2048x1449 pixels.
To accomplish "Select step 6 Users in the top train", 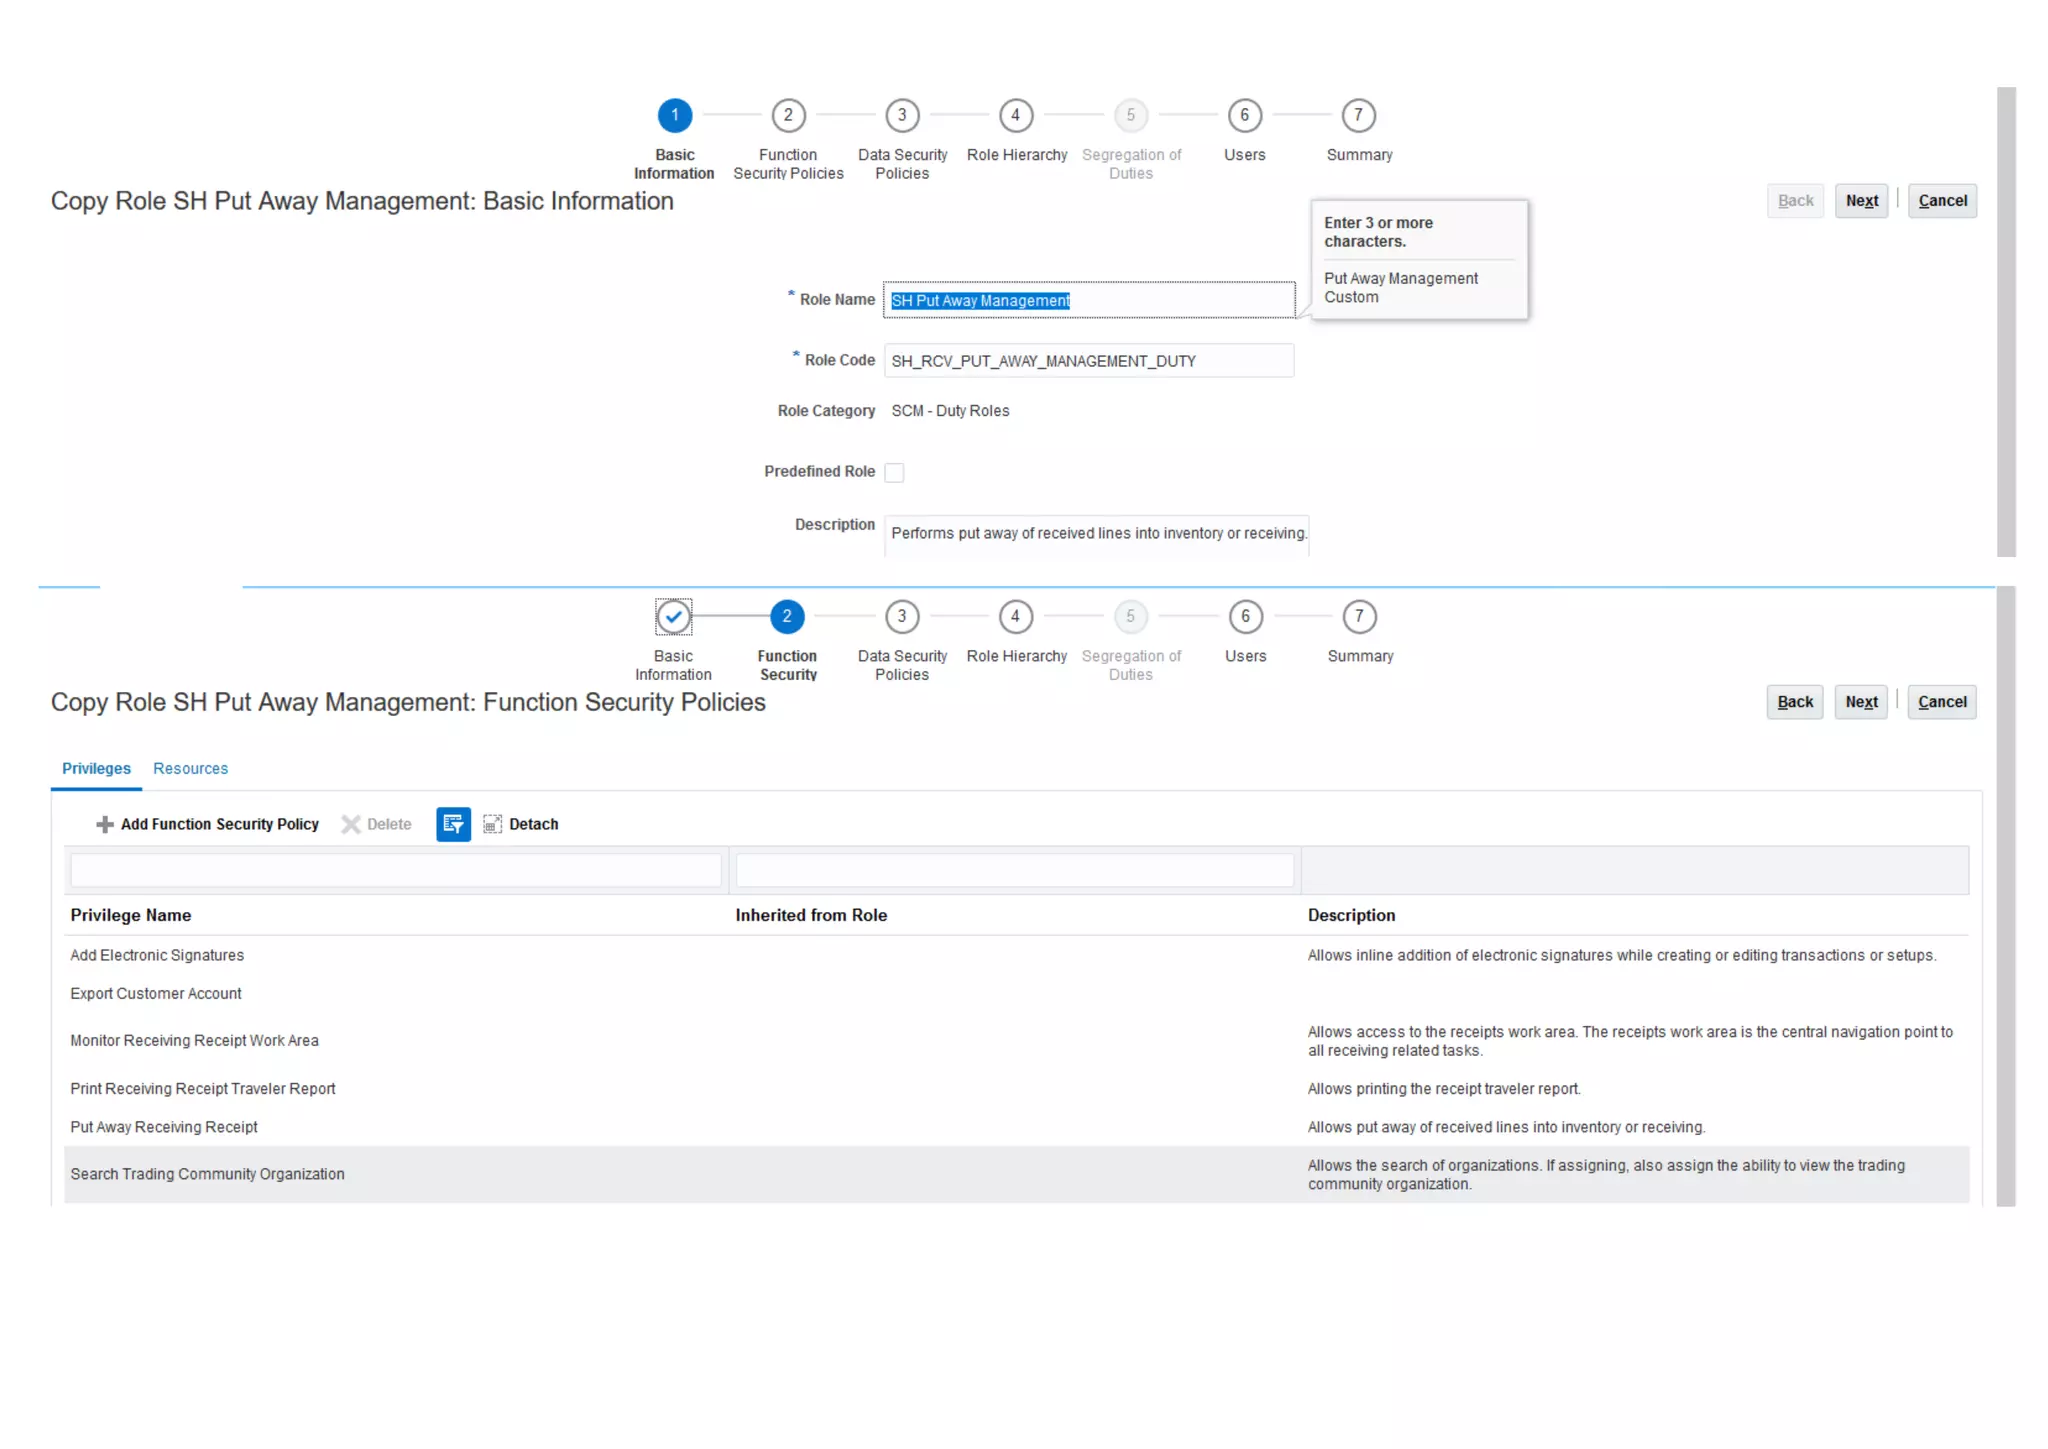I will pos(1245,116).
